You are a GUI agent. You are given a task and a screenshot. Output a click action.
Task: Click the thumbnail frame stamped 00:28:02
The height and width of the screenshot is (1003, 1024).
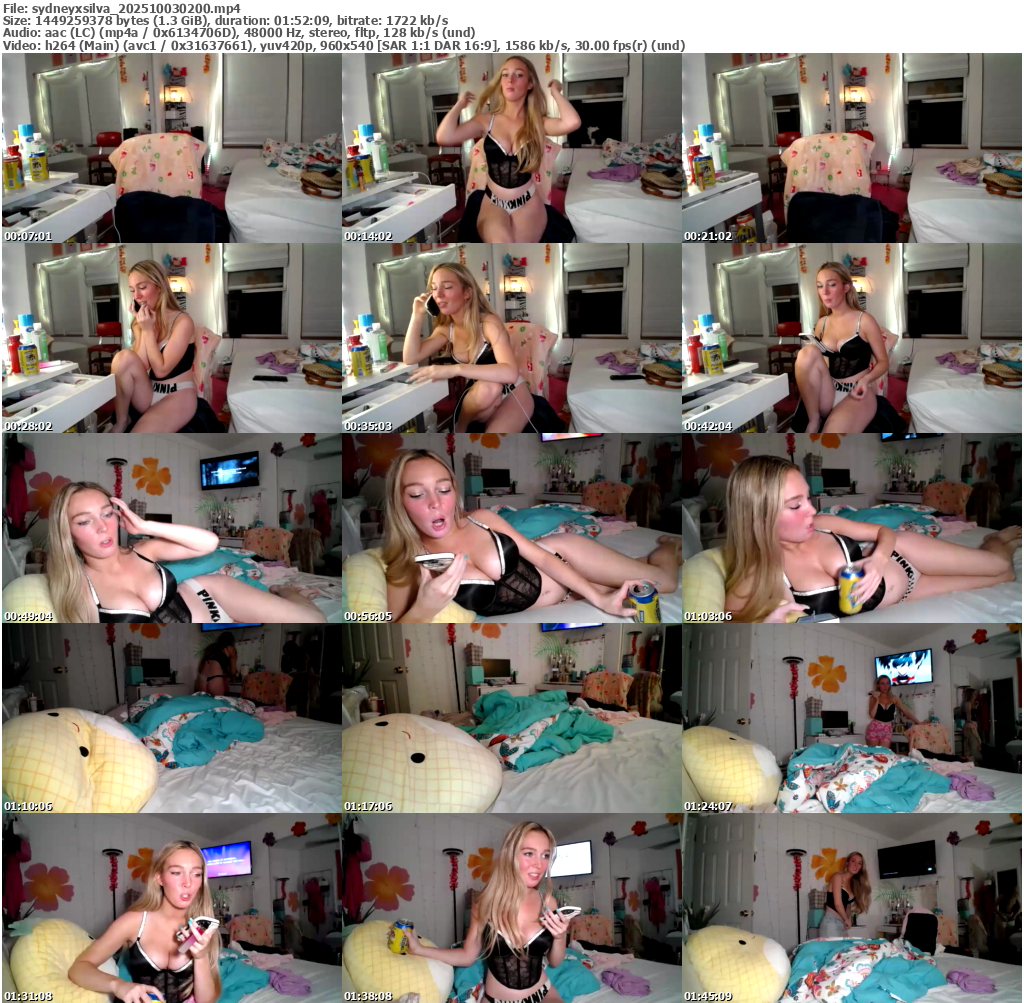pos(172,338)
